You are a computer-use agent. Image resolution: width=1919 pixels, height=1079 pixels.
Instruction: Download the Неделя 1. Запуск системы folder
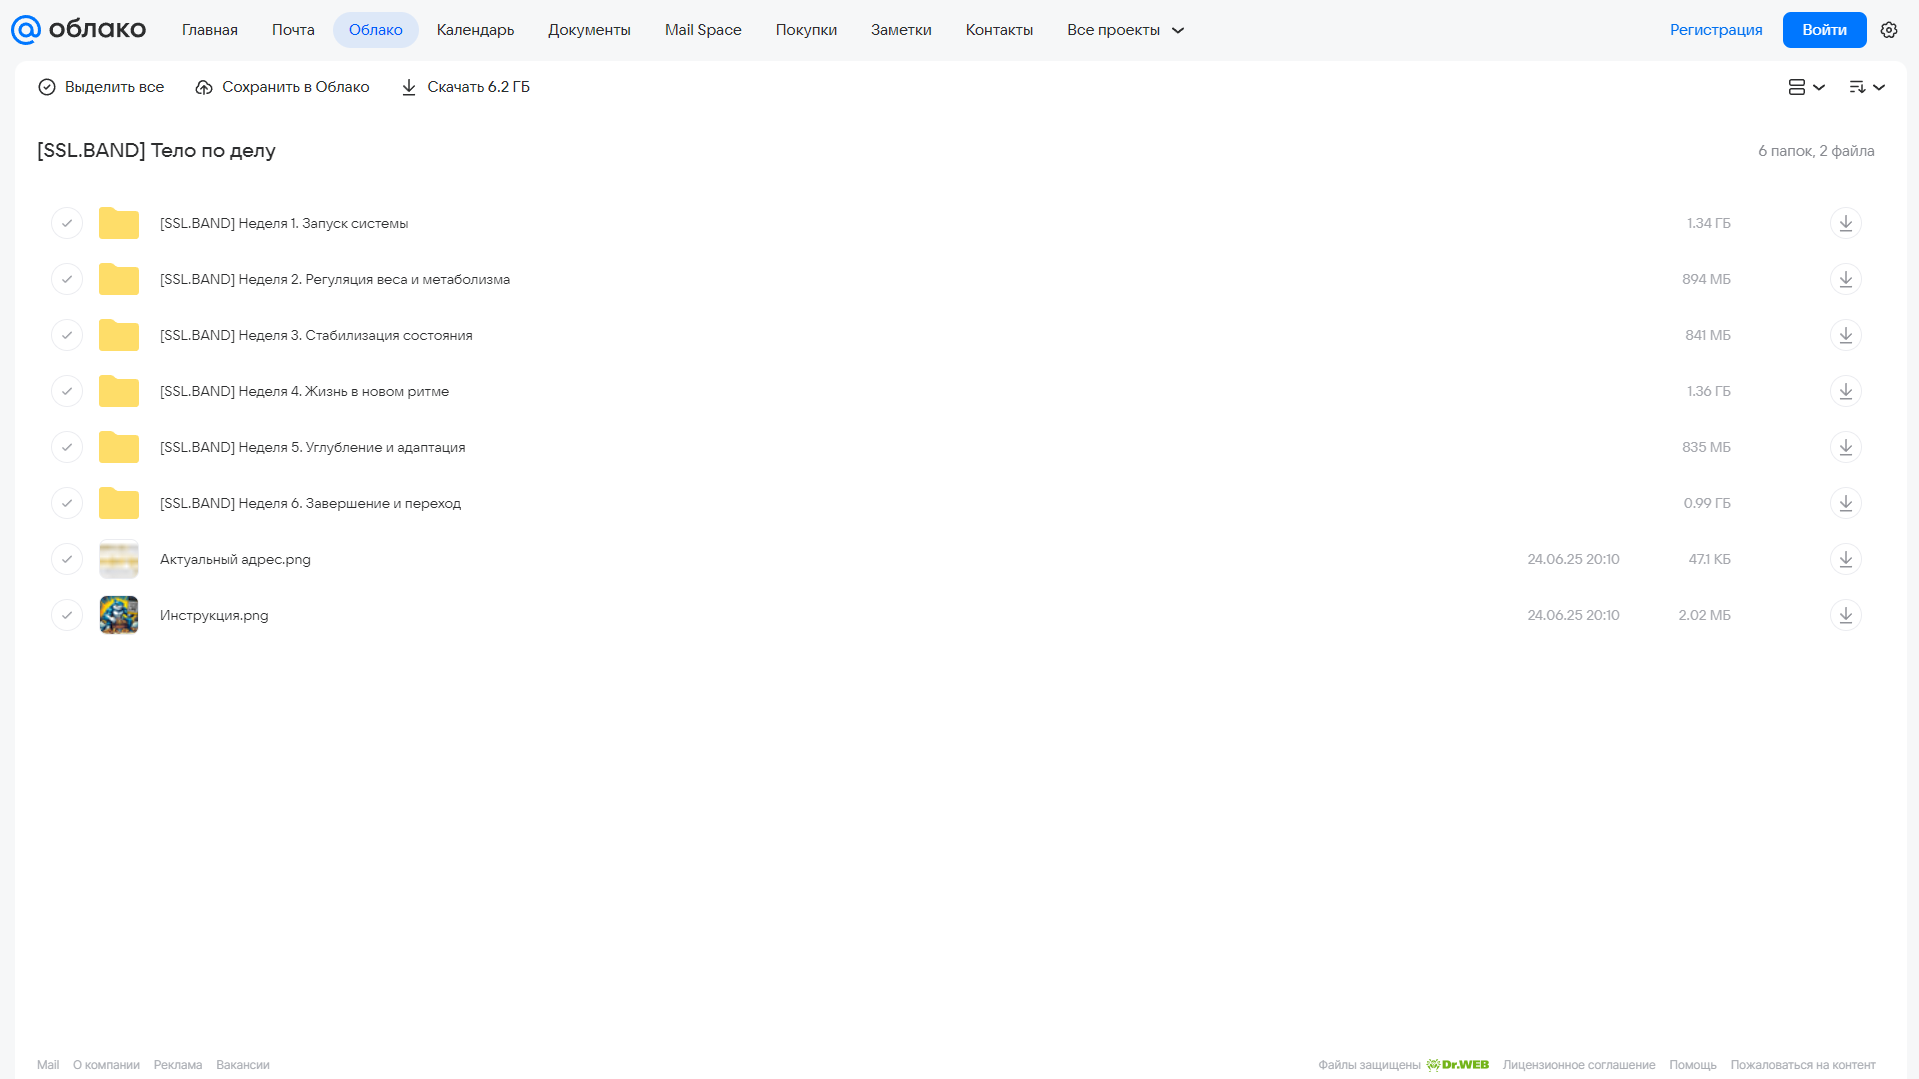1845,223
